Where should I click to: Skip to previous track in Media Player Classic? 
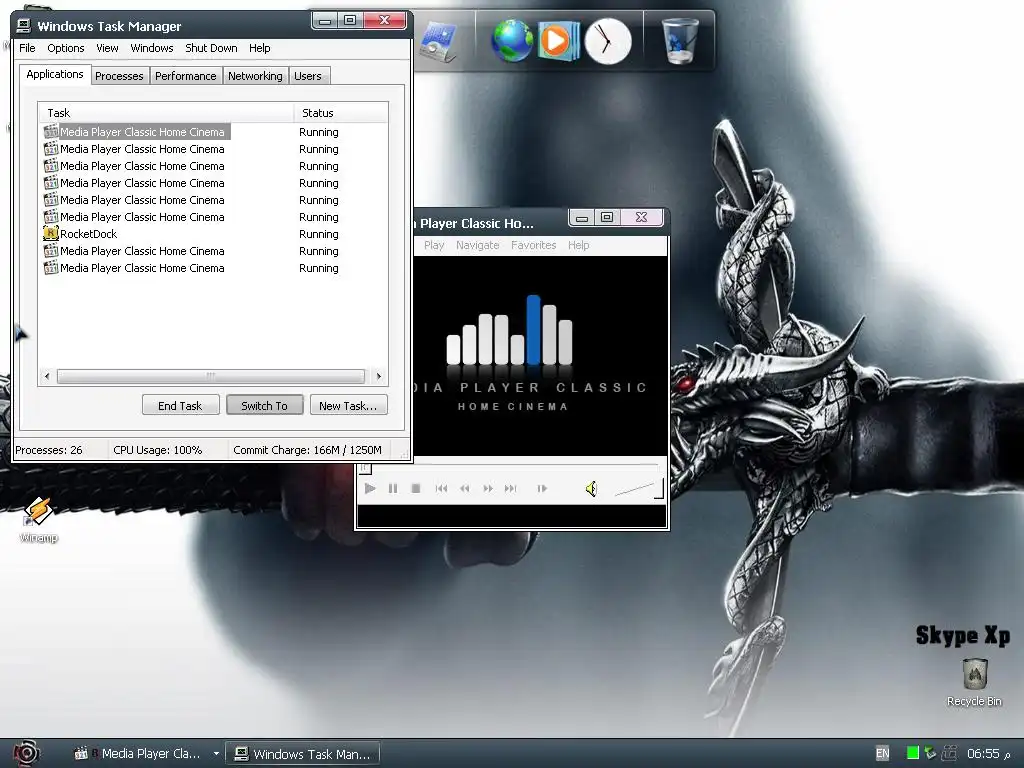click(441, 488)
